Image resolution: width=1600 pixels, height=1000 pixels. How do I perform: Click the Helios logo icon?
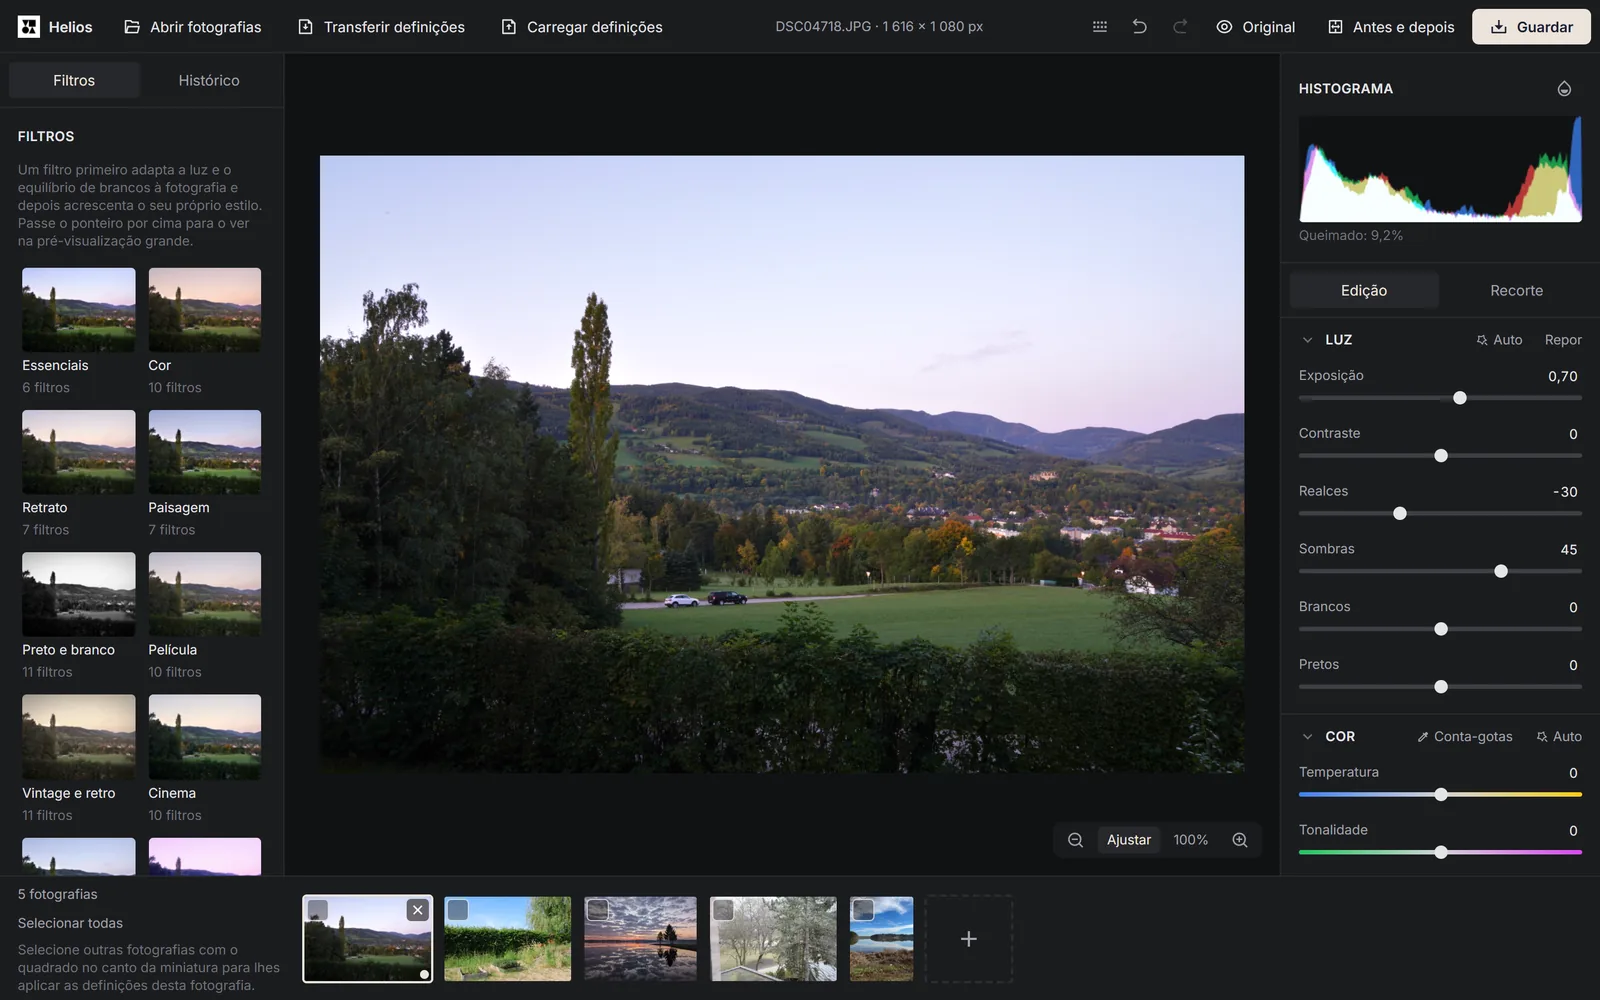(29, 27)
